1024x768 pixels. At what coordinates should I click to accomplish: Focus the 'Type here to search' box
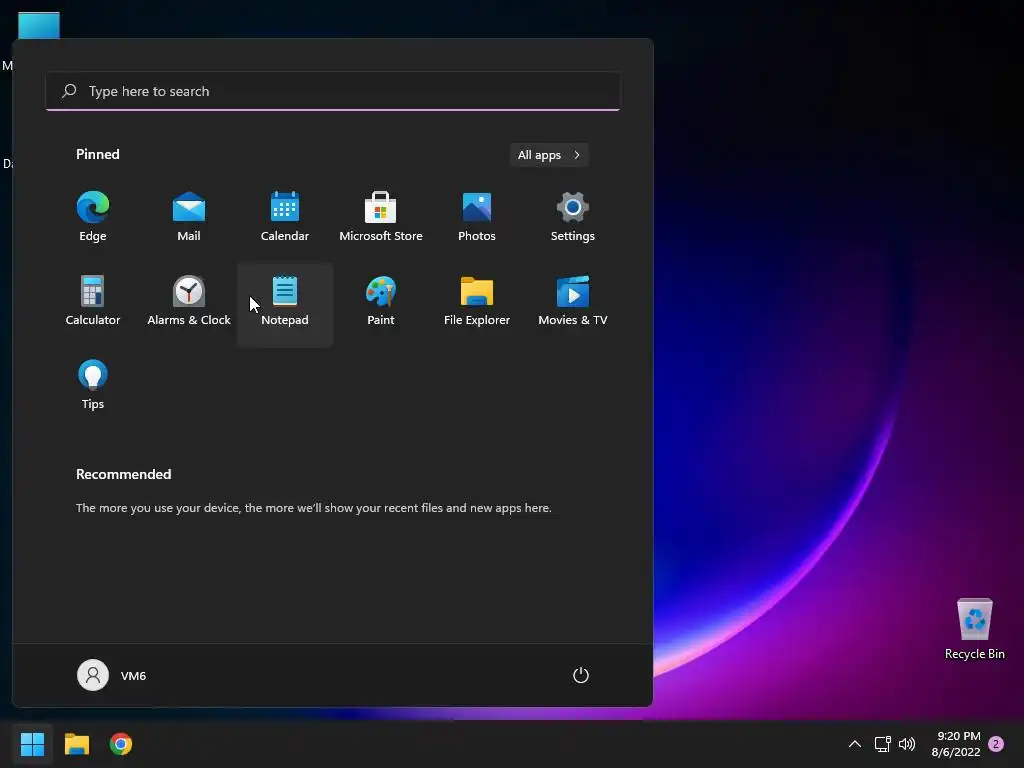(333, 91)
